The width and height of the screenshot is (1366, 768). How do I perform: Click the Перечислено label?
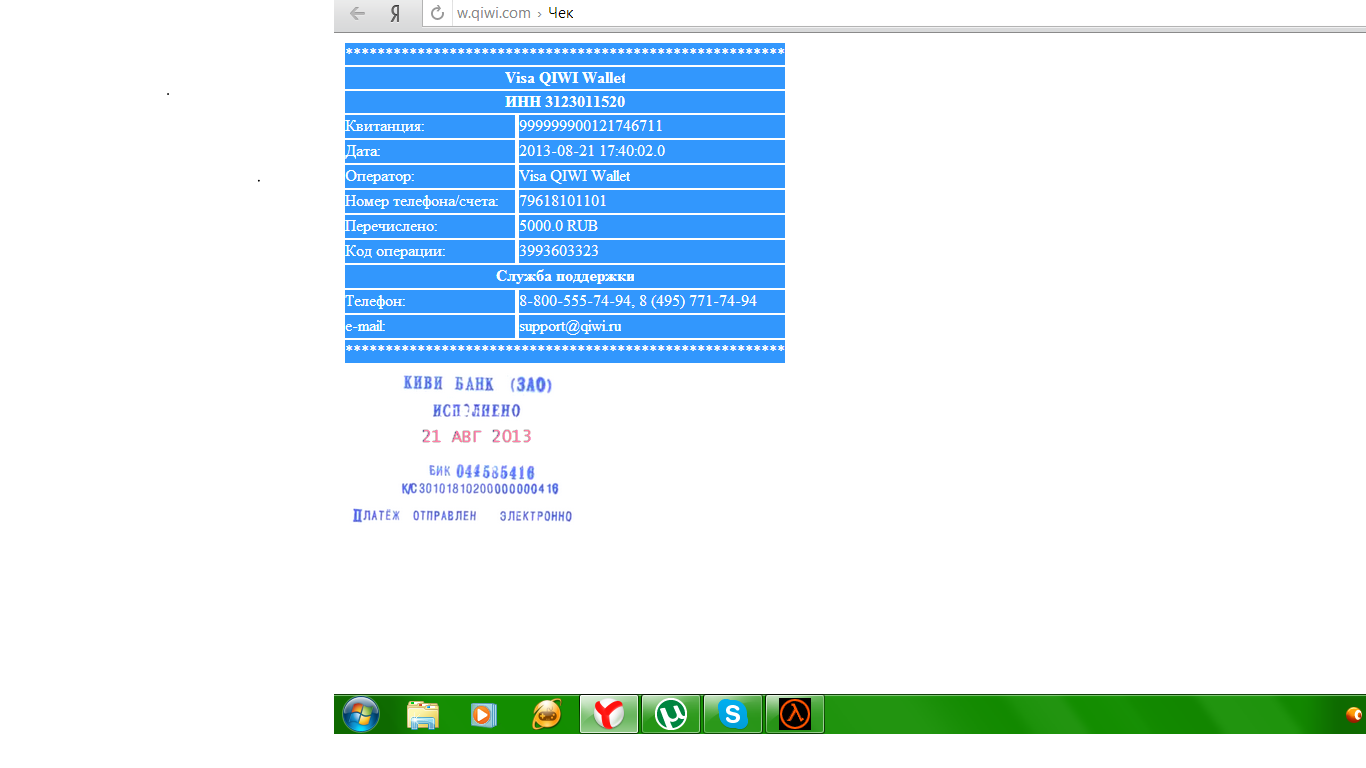point(391,226)
